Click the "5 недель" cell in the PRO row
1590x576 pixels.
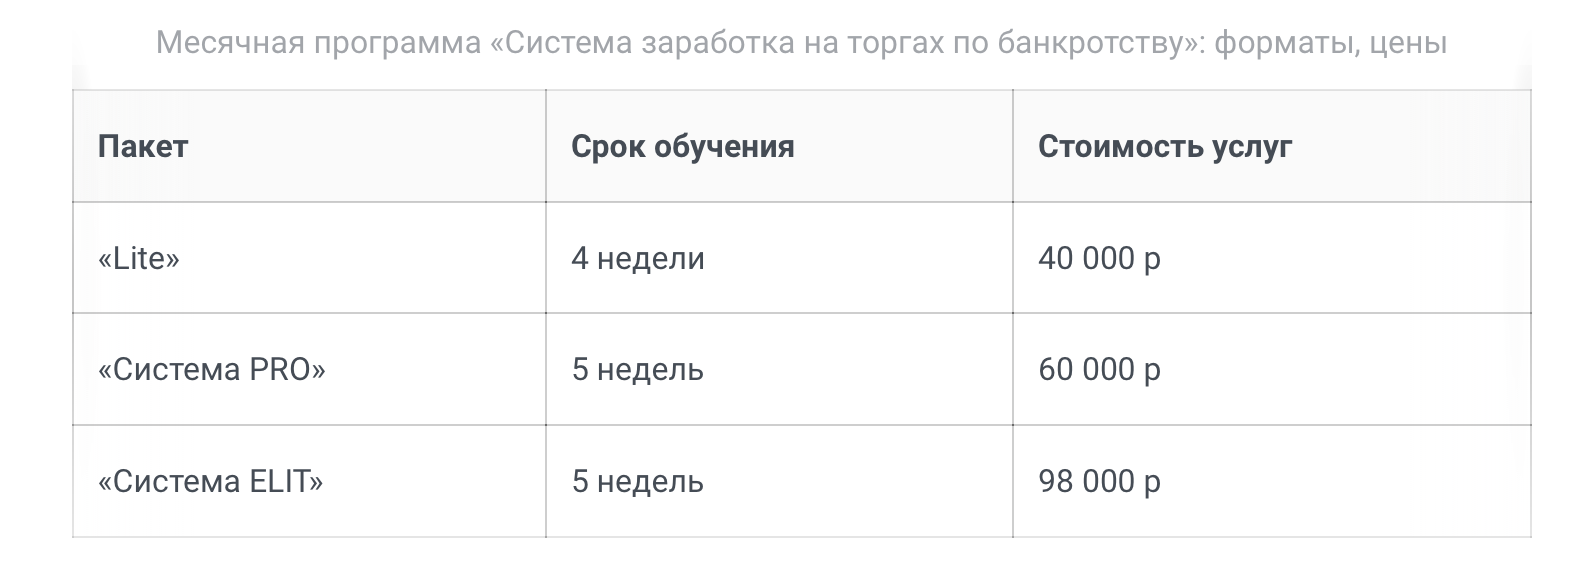coord(637,370)
